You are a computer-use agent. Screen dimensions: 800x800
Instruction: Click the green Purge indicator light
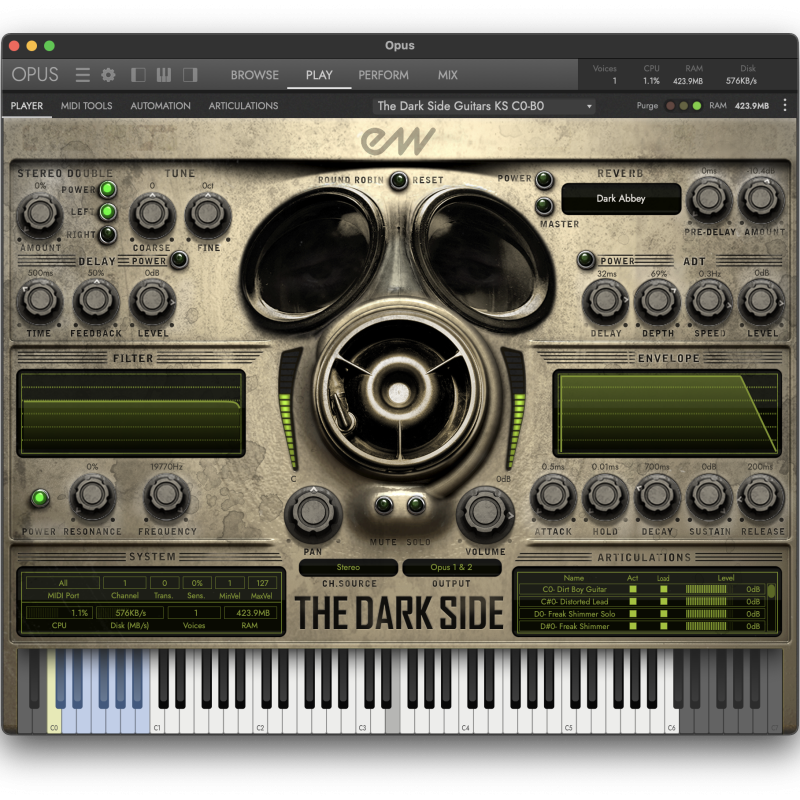point(697,106)
